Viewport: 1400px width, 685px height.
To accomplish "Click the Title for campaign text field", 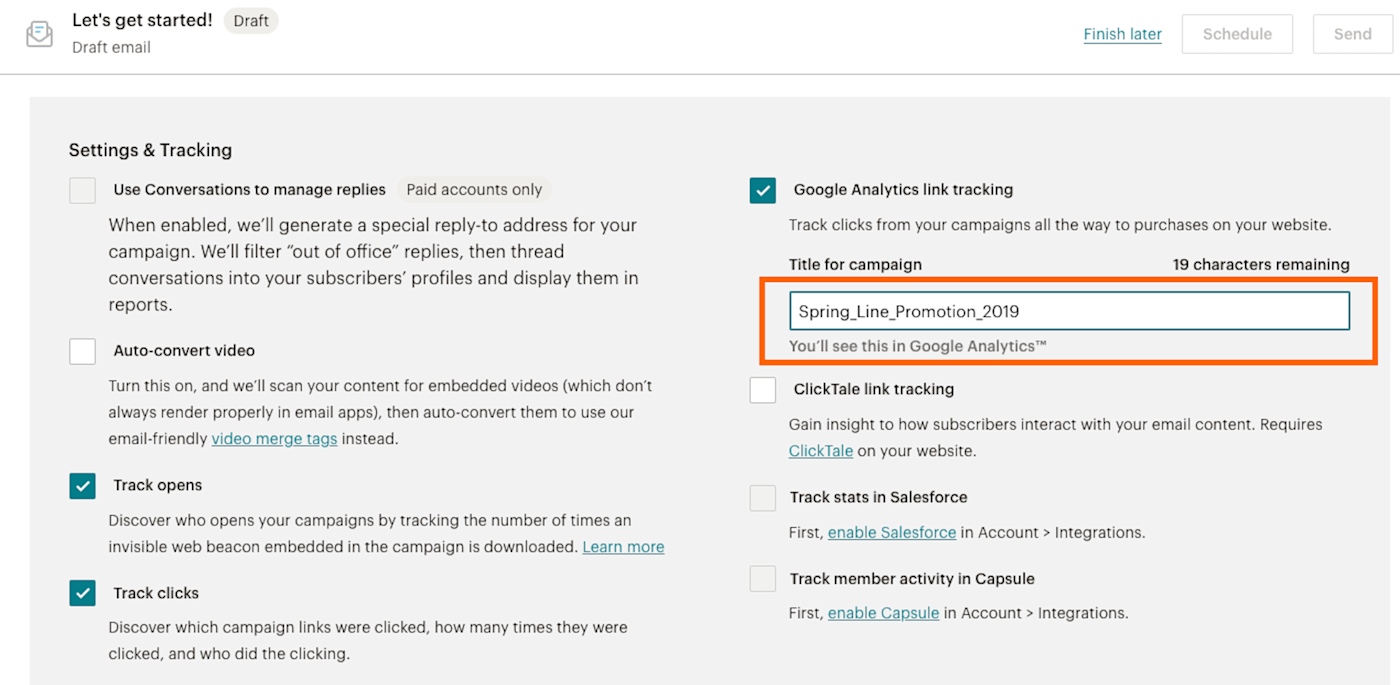I will coord(1068,311).
